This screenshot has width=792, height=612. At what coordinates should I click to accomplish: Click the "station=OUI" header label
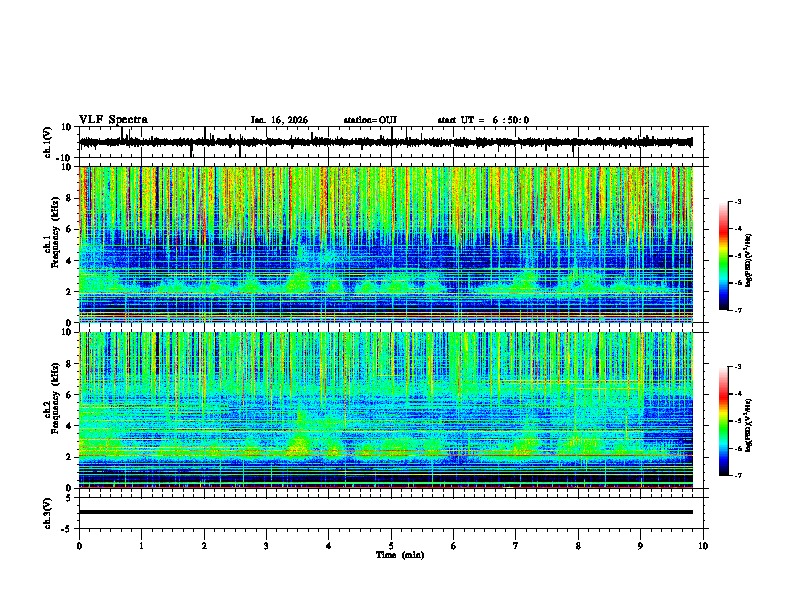coord(370,120)
